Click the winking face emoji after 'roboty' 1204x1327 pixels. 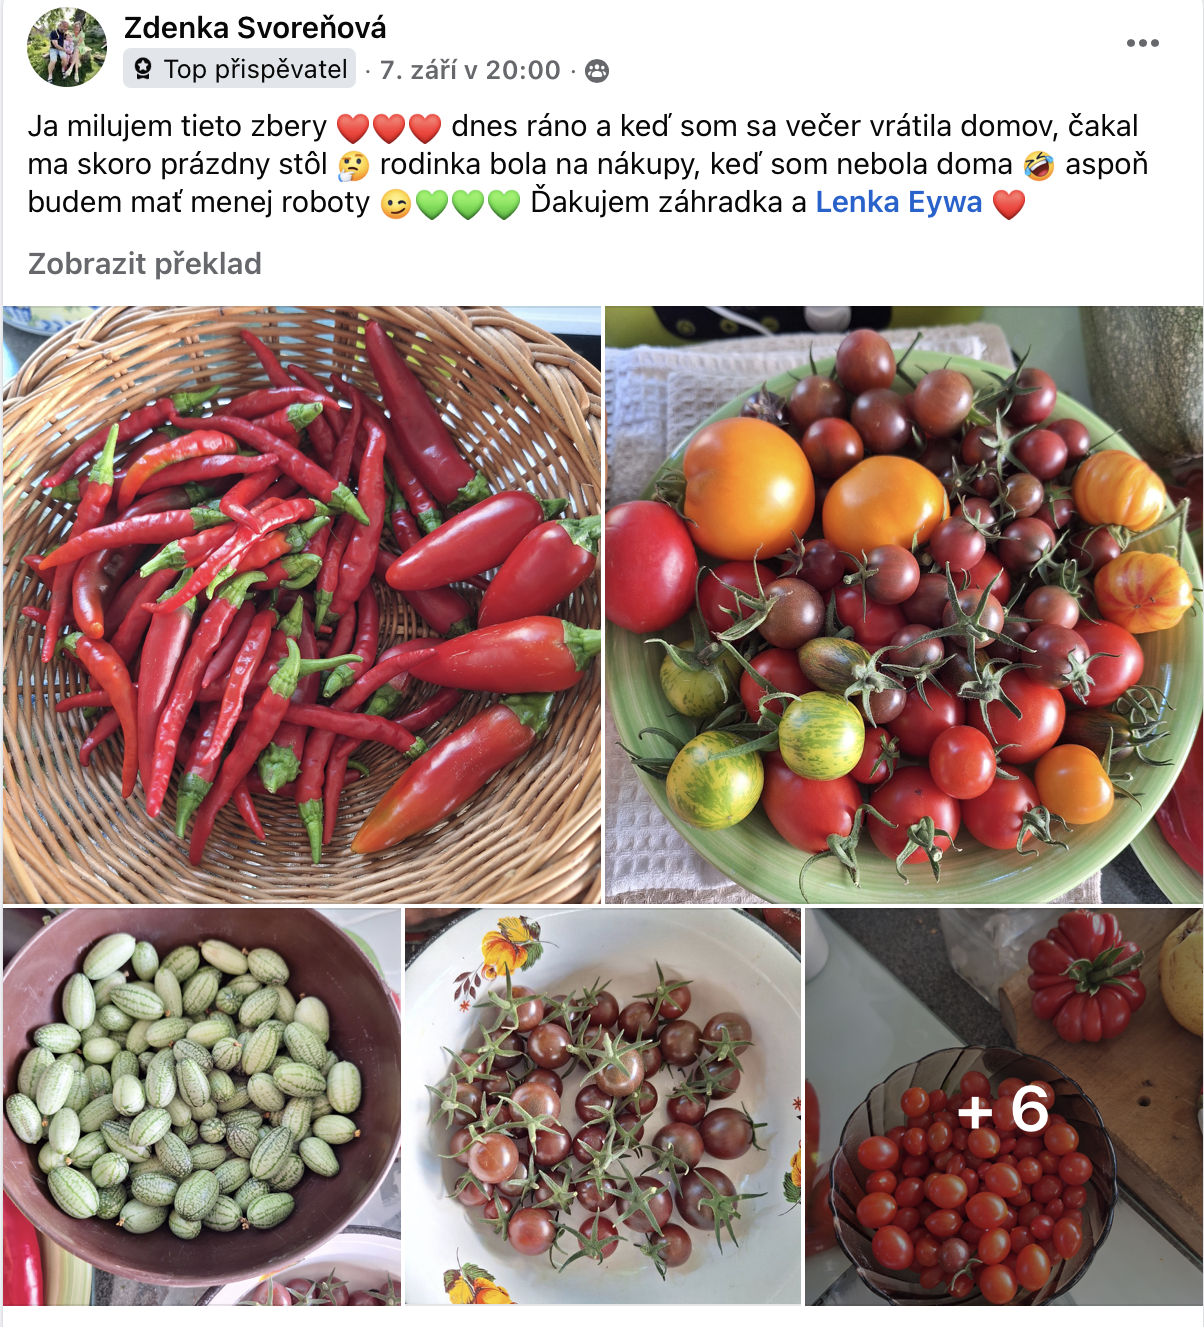[396, 204]
